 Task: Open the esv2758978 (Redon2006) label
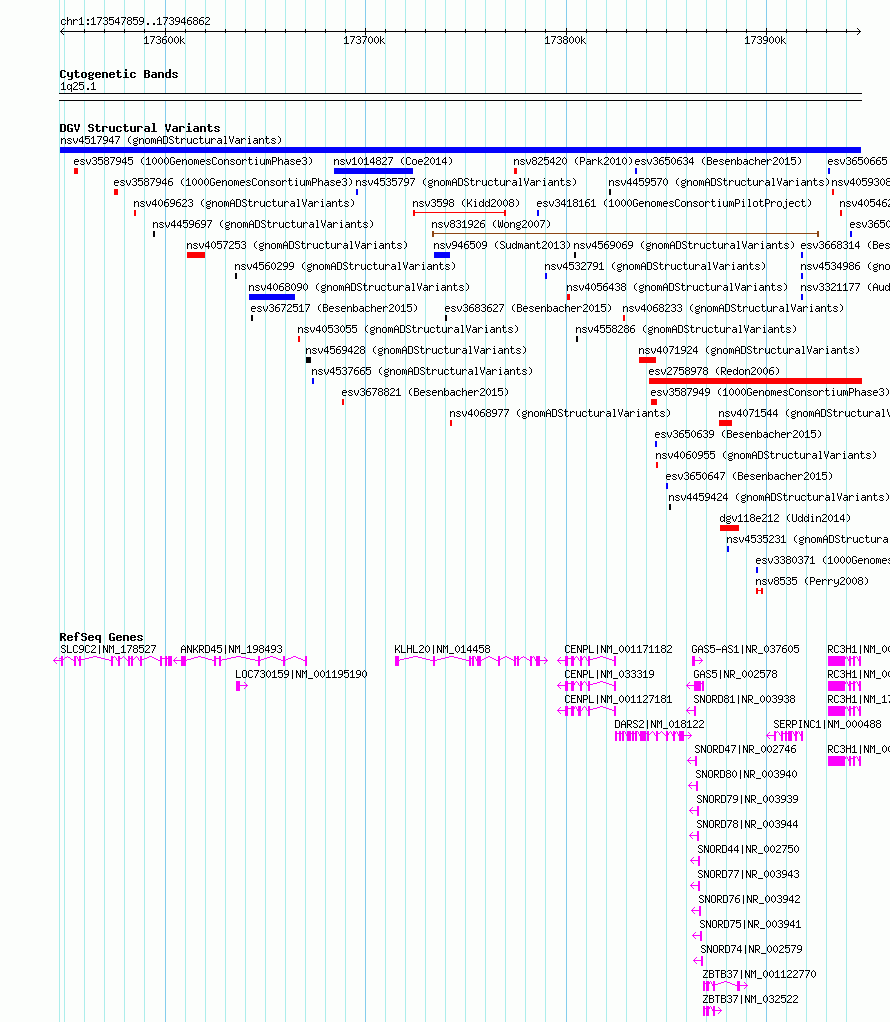pyautogui.click(x=714, y=371)
